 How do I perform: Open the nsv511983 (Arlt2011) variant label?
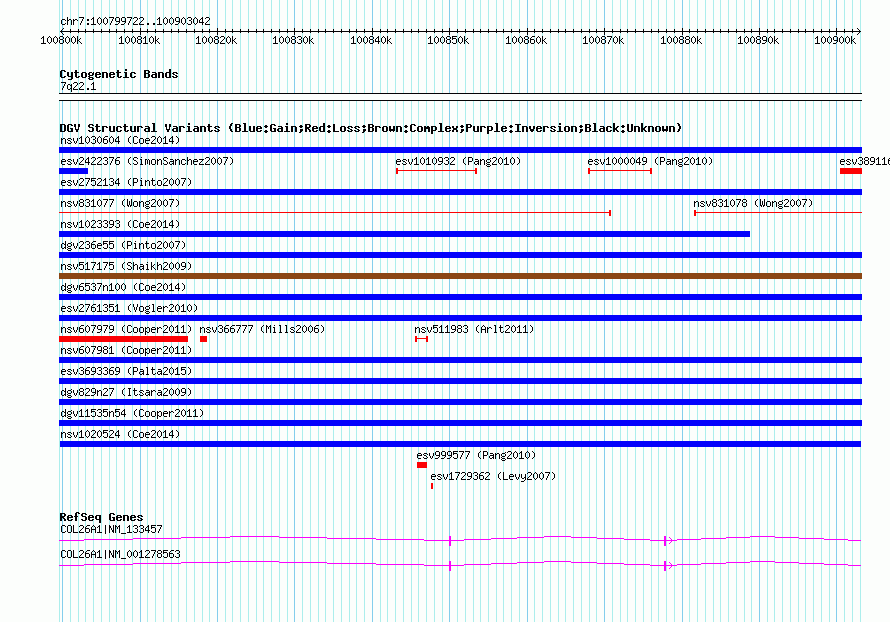point(474,329)
